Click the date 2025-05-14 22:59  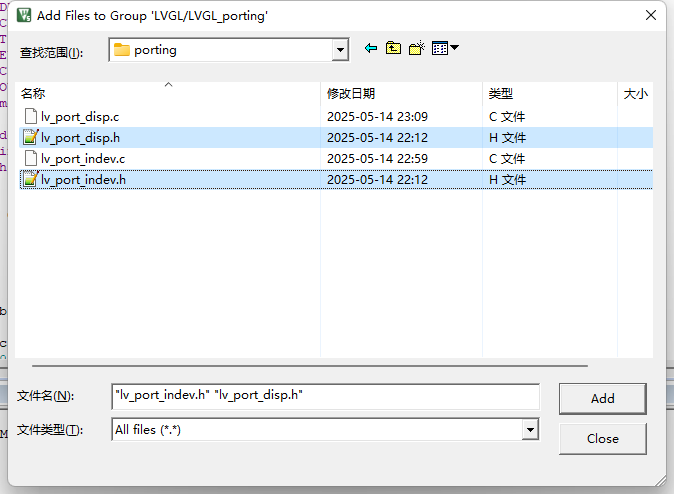click(x=377, y=159)
